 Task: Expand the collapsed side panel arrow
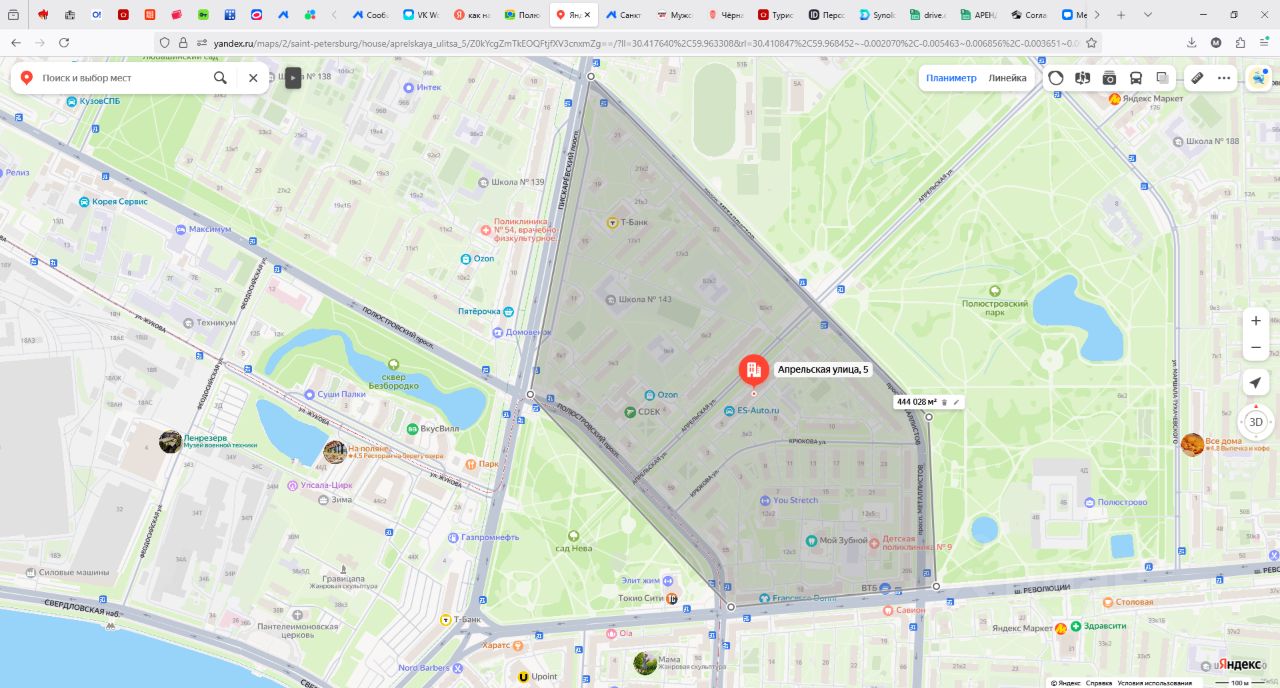click(293, 77)
